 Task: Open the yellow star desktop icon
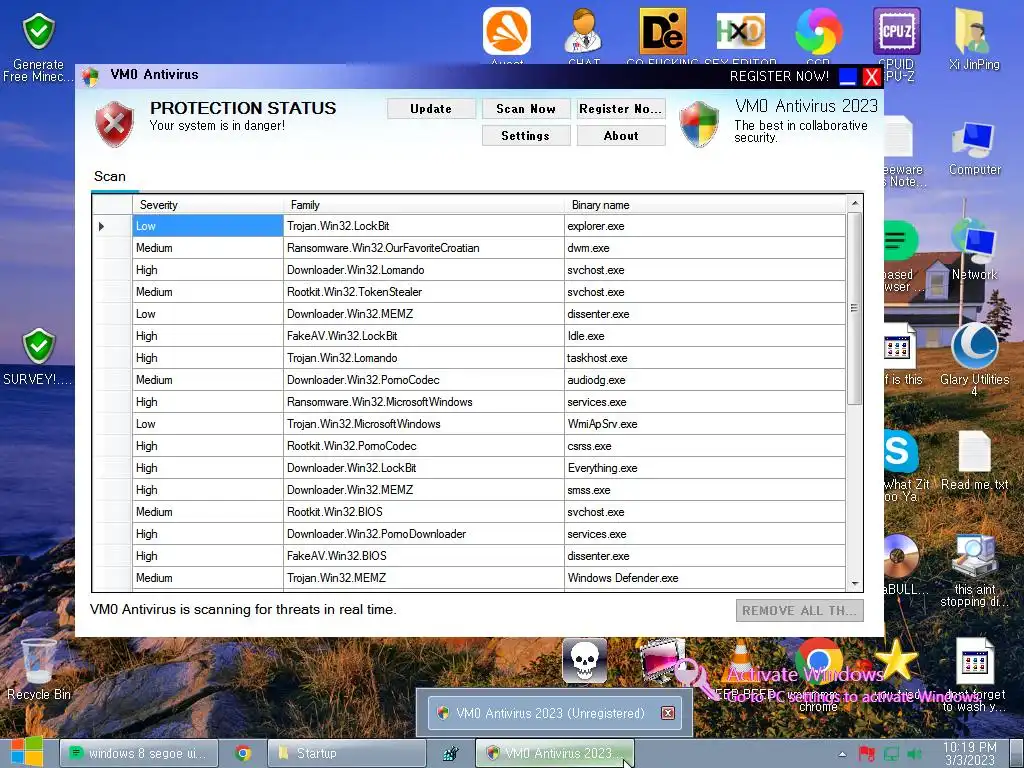tap(896, 660)
